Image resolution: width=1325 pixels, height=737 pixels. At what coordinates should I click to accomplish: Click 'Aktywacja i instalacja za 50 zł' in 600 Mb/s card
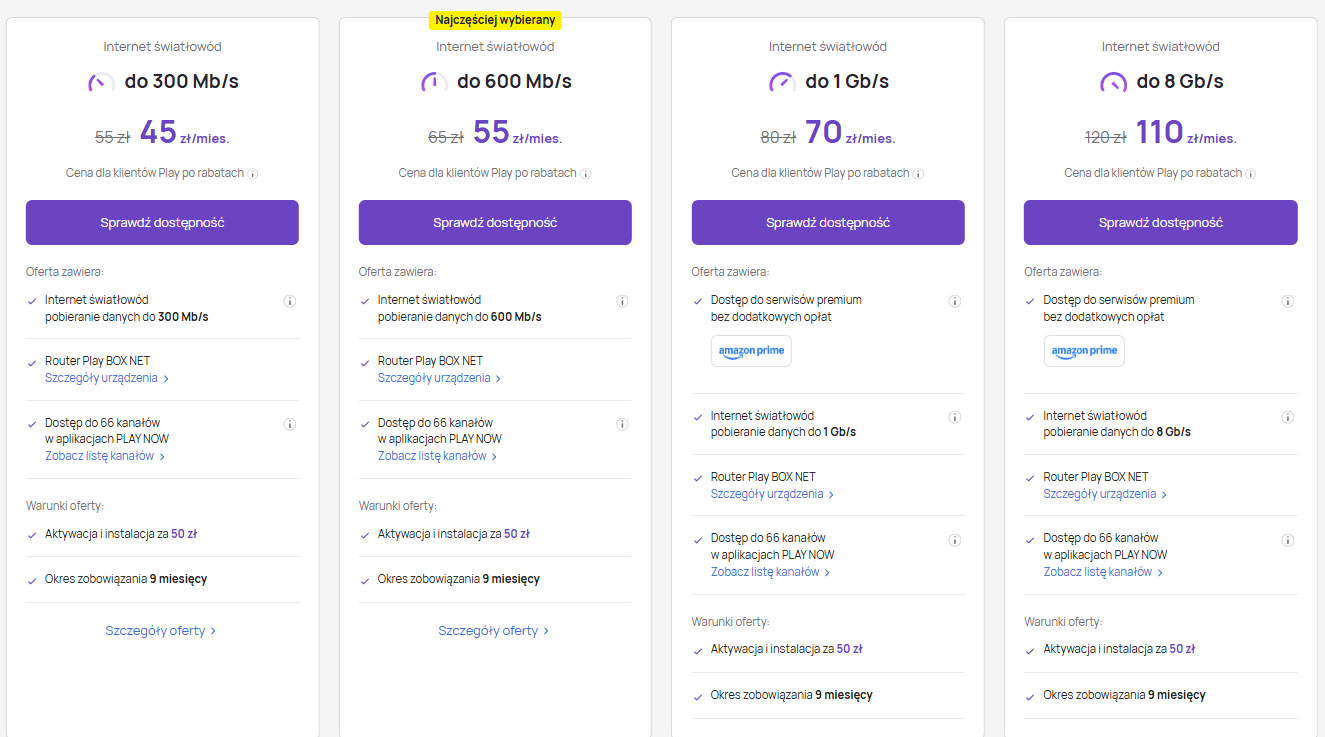click(x=454, y=534)
